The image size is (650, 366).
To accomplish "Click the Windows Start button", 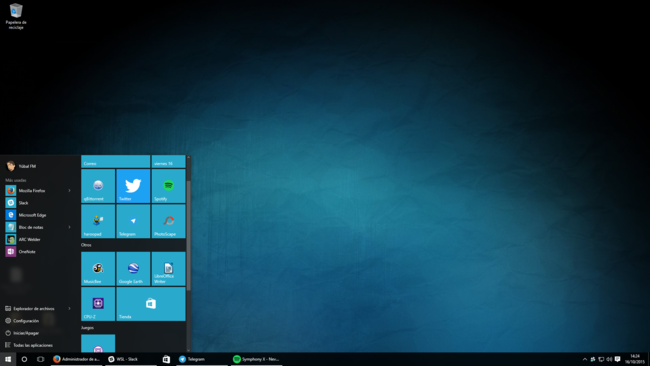I will pos(8,359).
